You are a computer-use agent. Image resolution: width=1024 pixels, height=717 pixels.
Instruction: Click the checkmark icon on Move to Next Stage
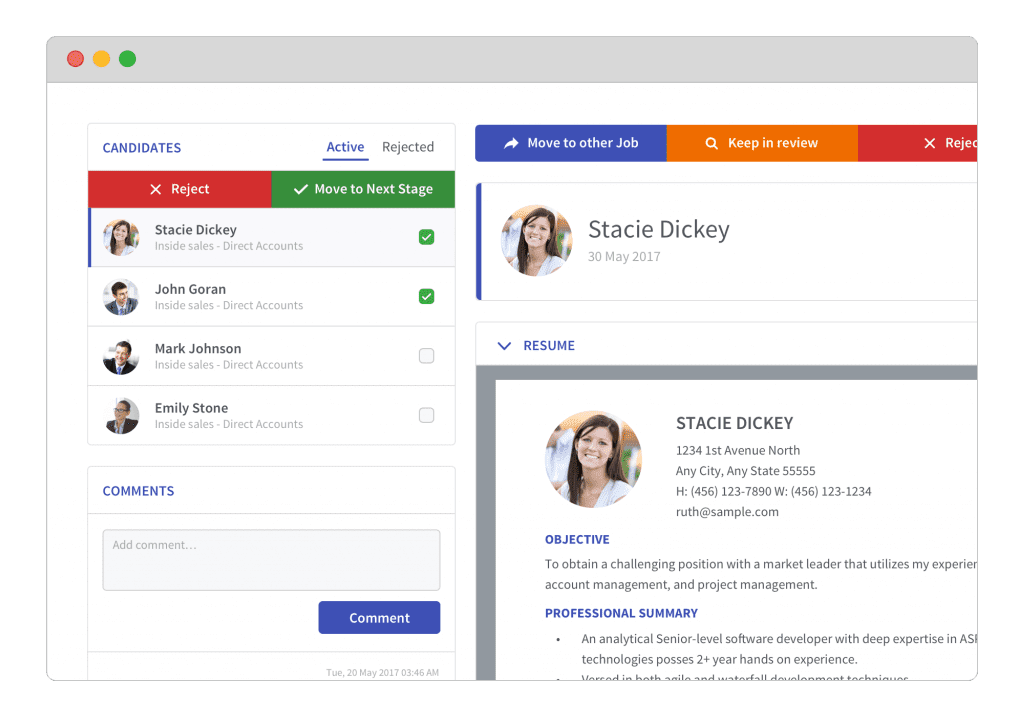click(300, 189)
